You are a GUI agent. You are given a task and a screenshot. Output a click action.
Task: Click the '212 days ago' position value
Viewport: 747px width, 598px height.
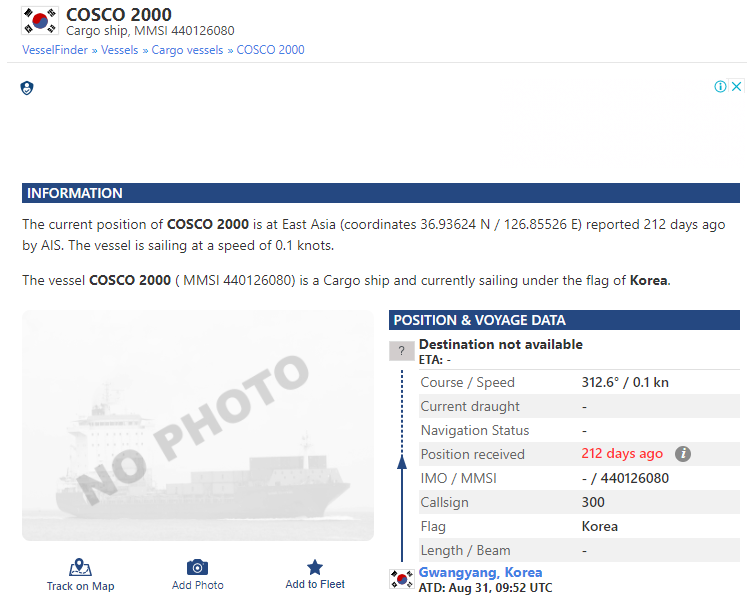point(622,454)
